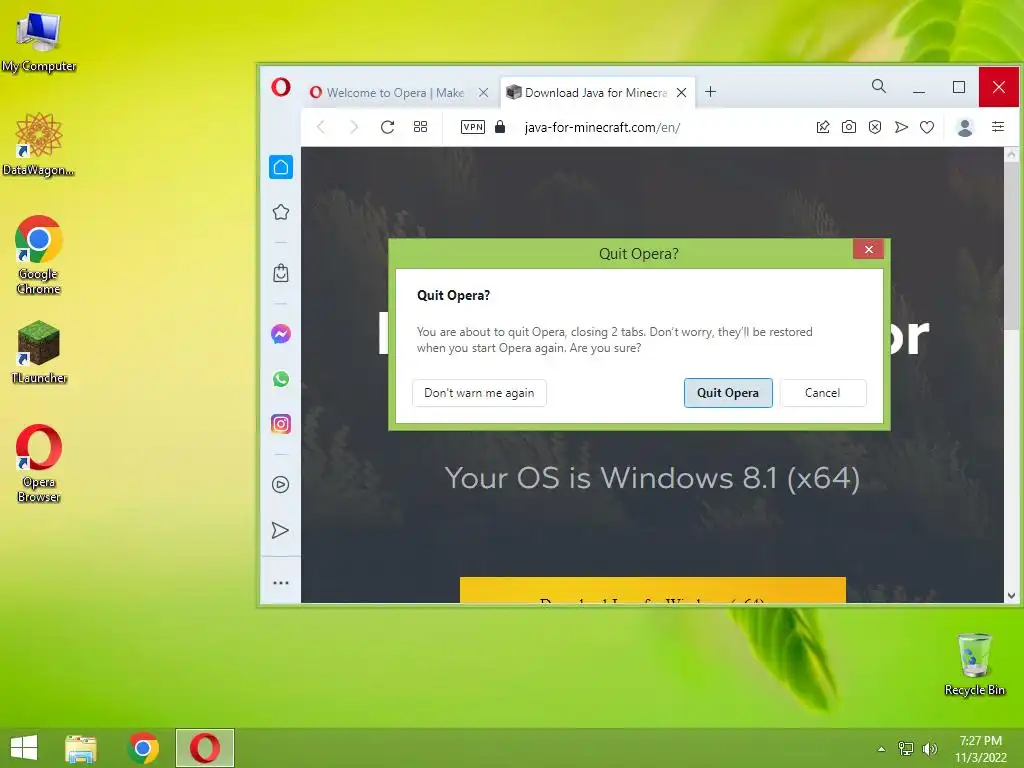Open Instagram in Opera sidebar
The height and width of the screenshot is (768, 1024).
tap(281, 424)
